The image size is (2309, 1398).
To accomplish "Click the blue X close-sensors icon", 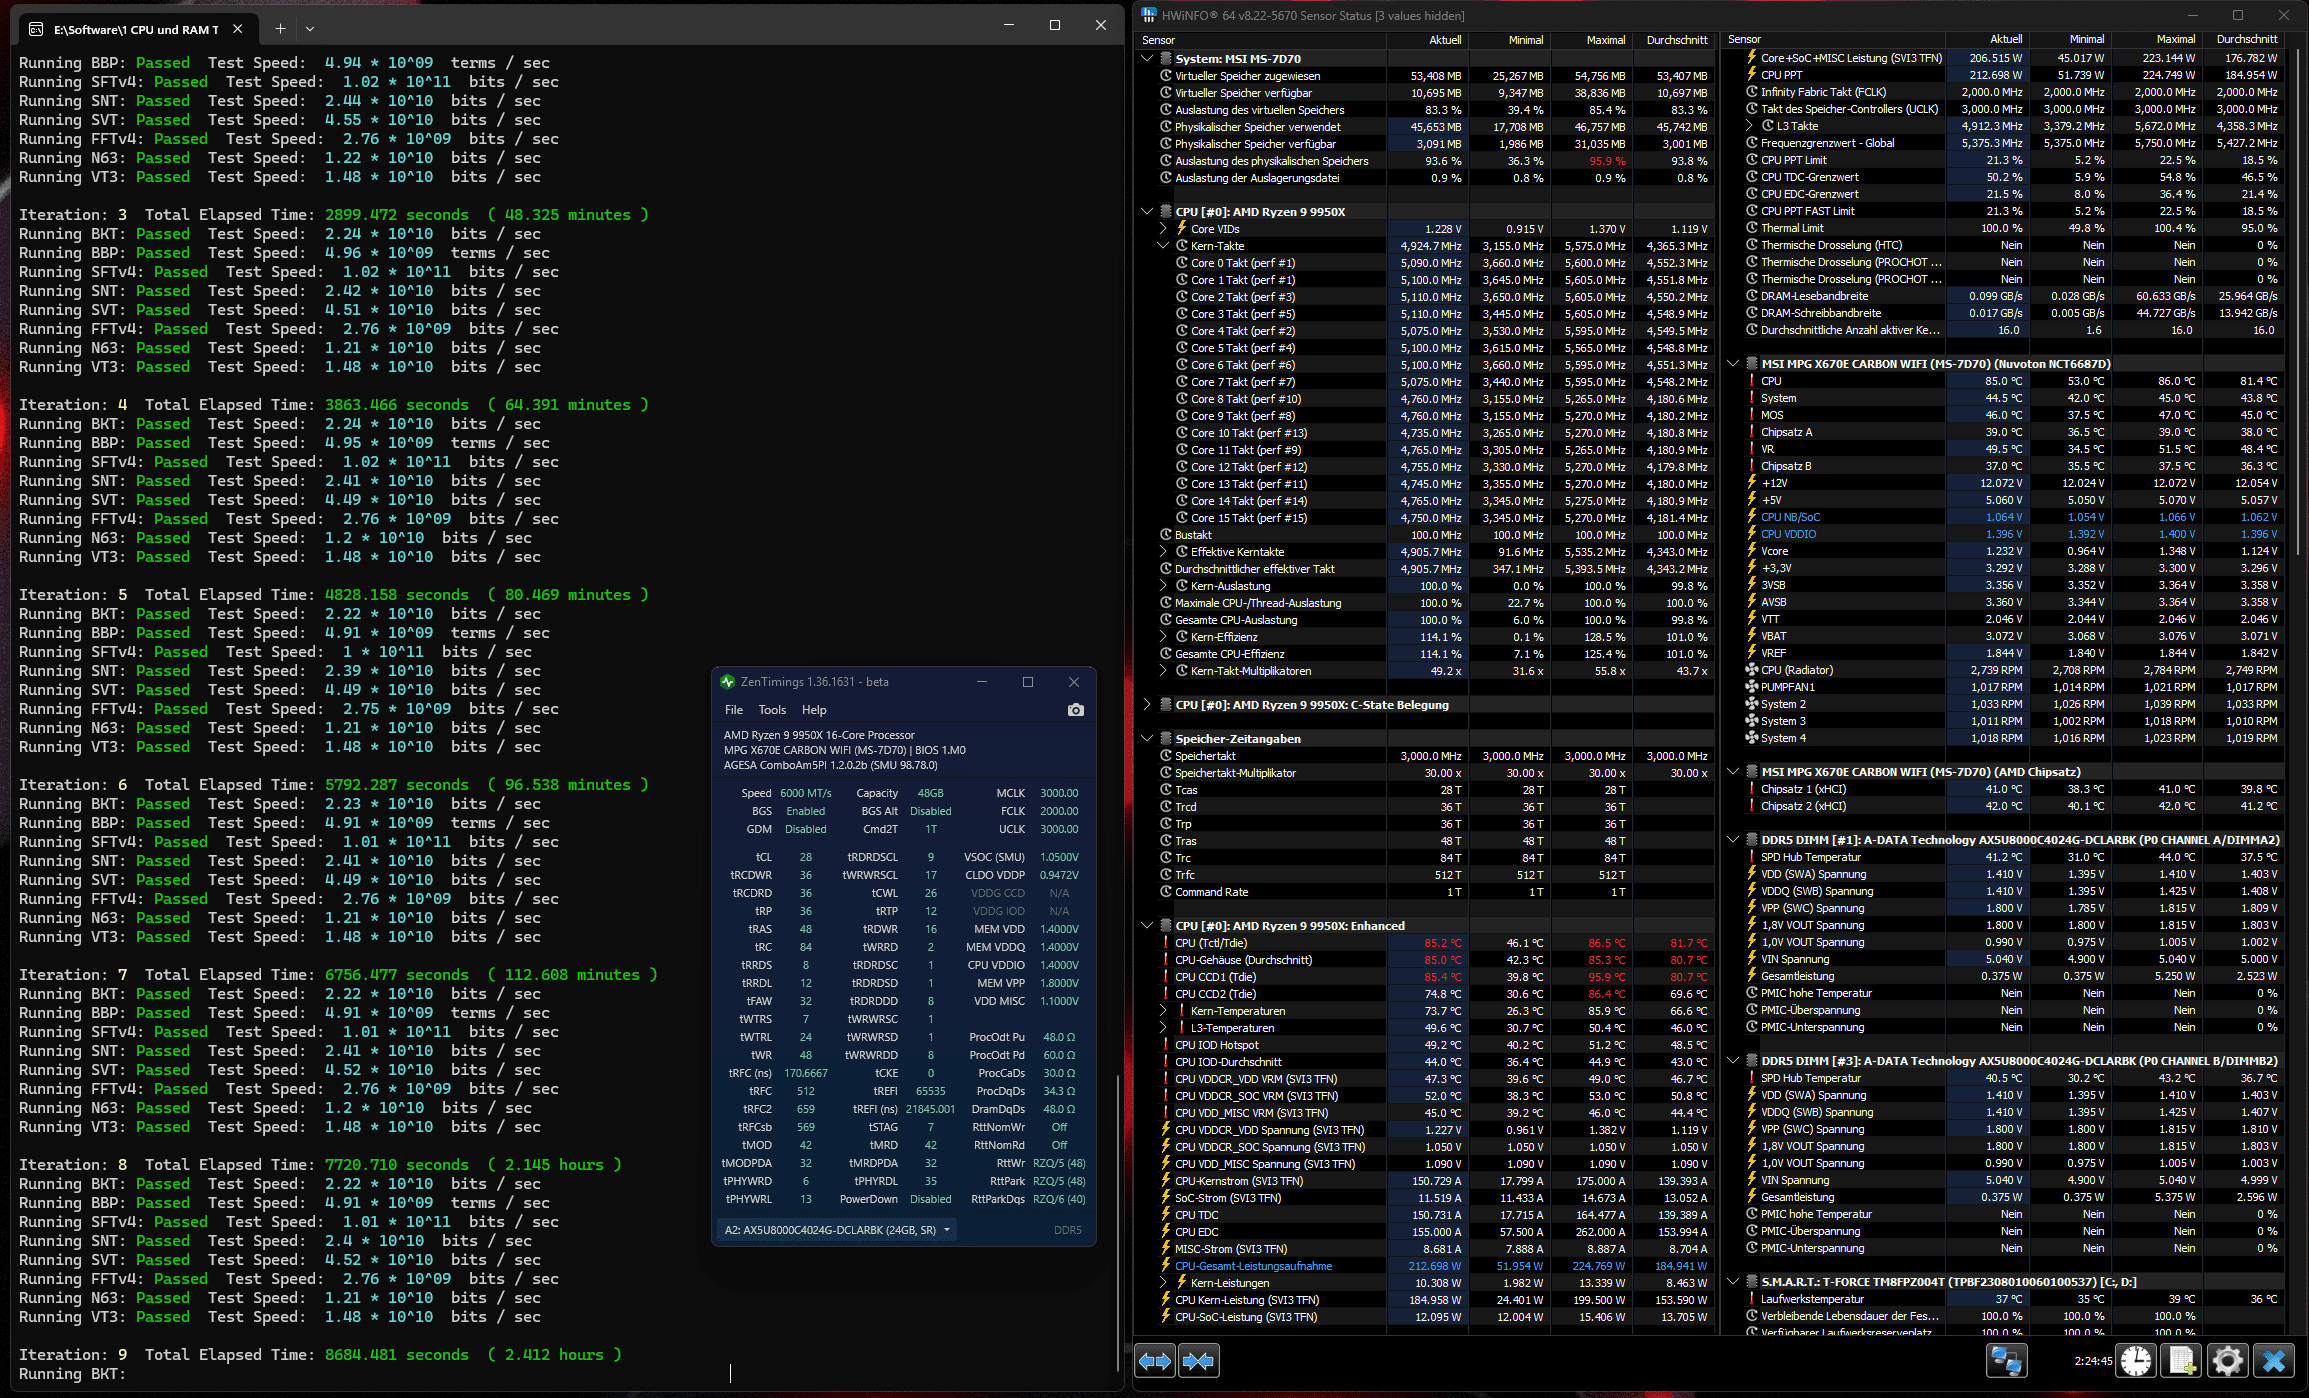I will point(2274,1361).
